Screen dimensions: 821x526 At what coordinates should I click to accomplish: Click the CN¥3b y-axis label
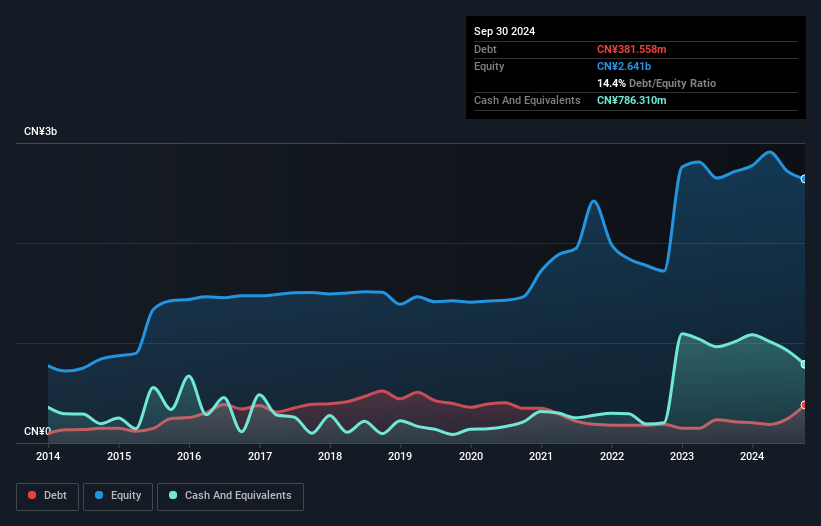click(40, 131)
